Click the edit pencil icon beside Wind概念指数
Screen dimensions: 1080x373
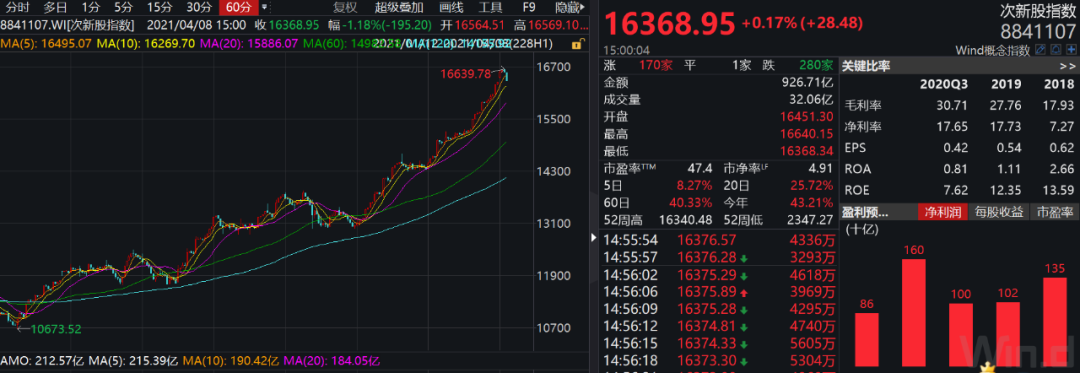[1040, 50]
